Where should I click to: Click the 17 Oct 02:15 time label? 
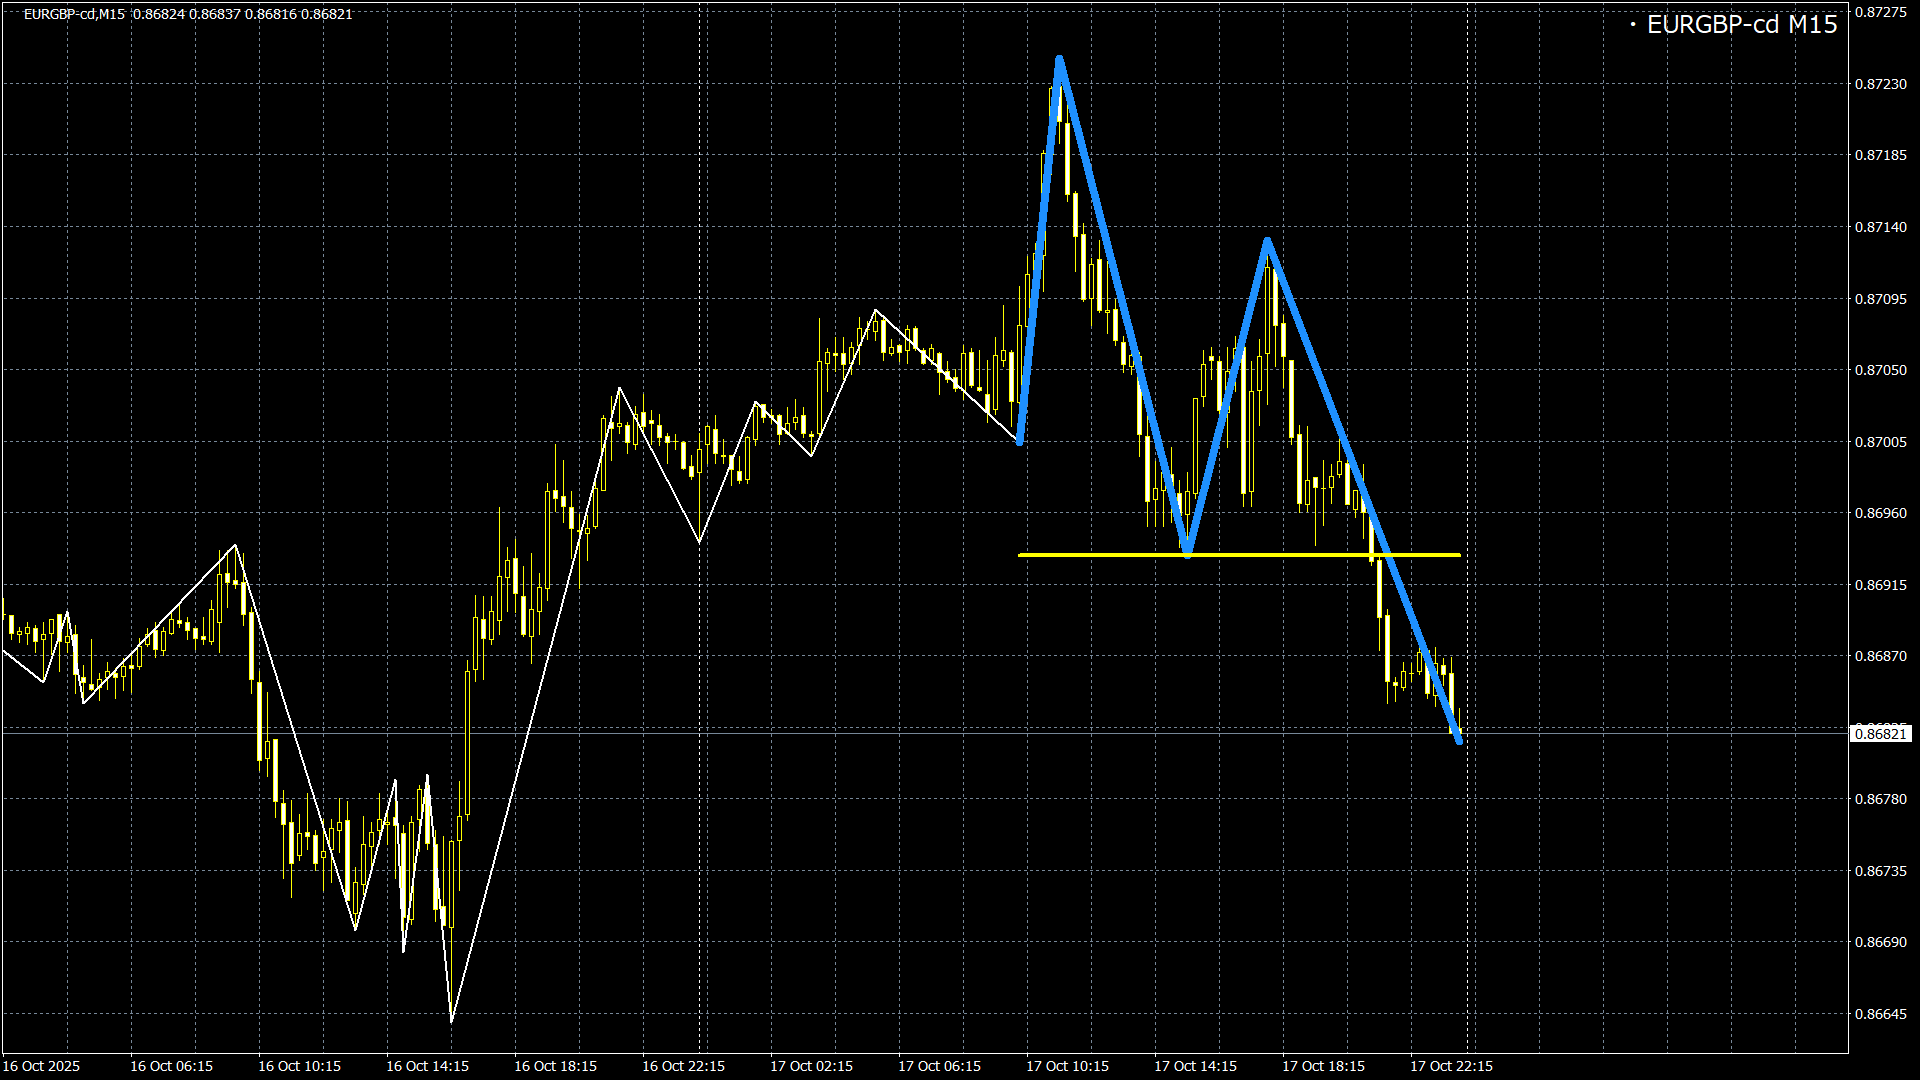[811, 1066]
